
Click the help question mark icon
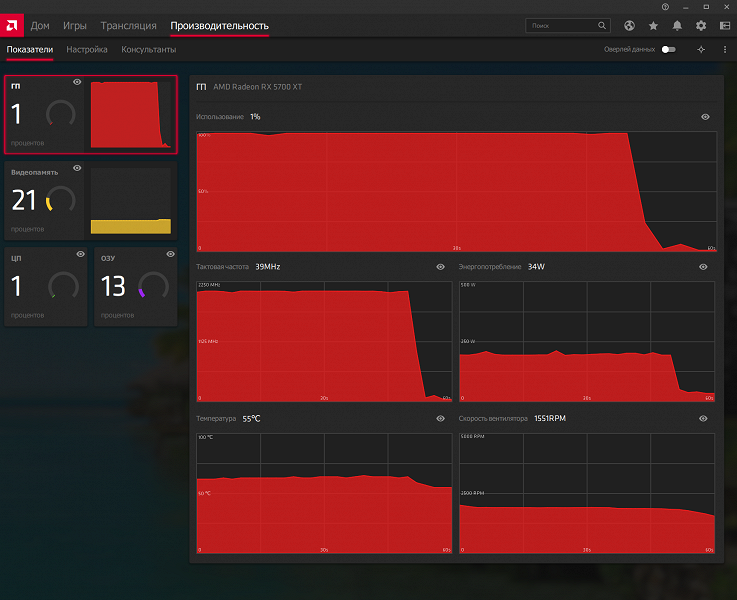[x=666, y=6]
